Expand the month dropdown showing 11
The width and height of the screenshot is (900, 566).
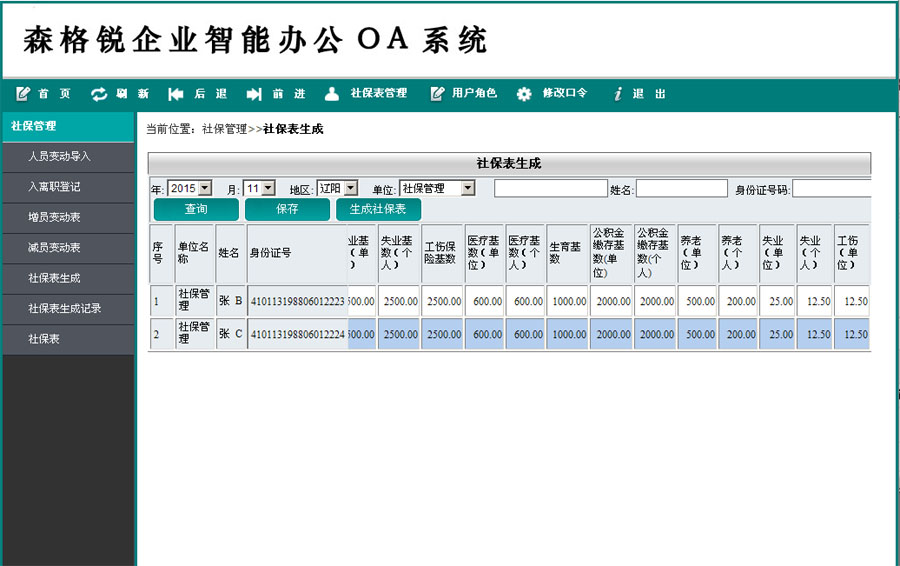point(259,188)
